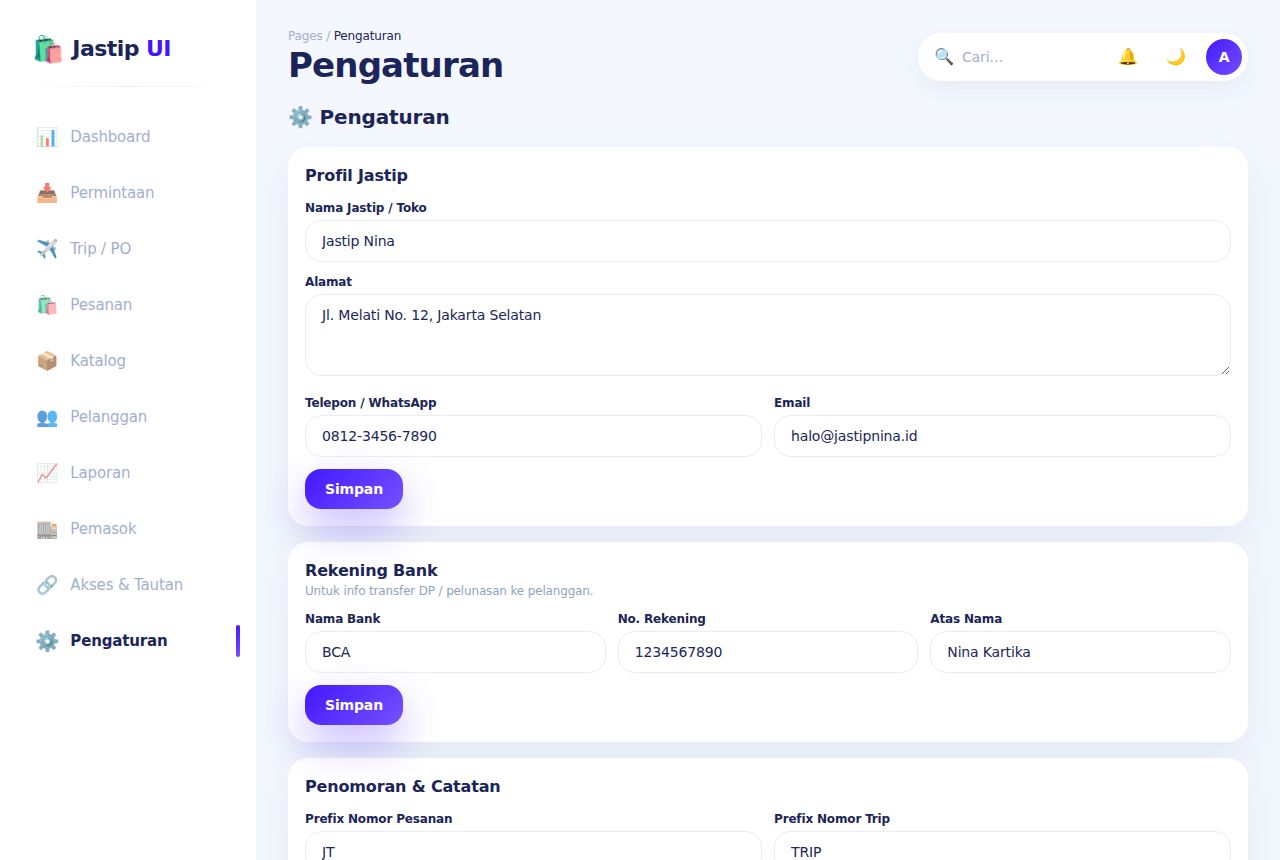
Task: Save Rekening Bank with Simpan button
Action: tap(354, 705)
